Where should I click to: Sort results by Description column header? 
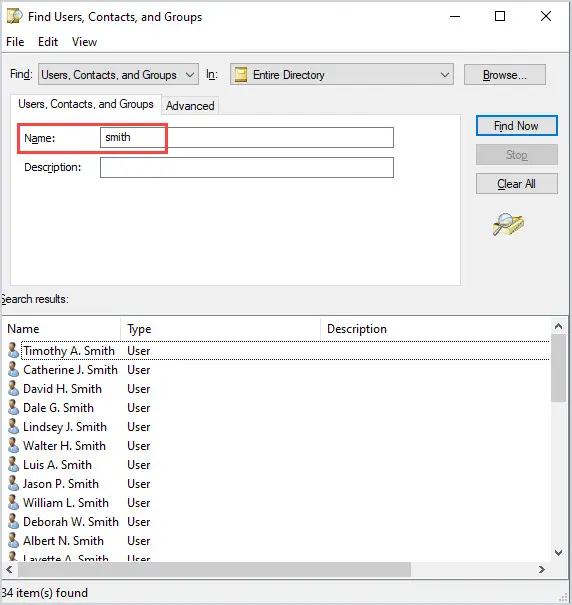[x=435, y=329]
